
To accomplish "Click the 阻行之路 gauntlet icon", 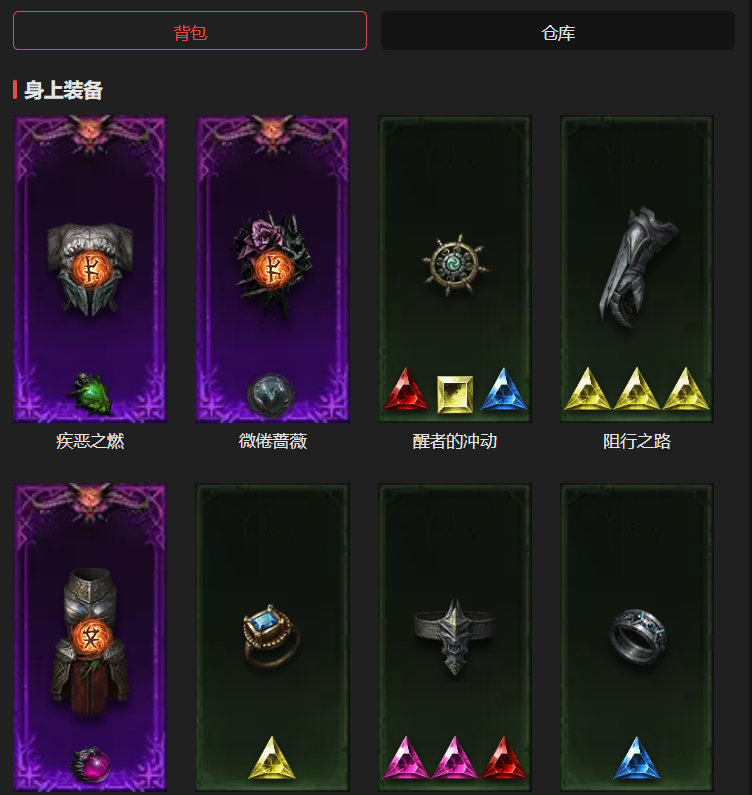I will [637, 267].
